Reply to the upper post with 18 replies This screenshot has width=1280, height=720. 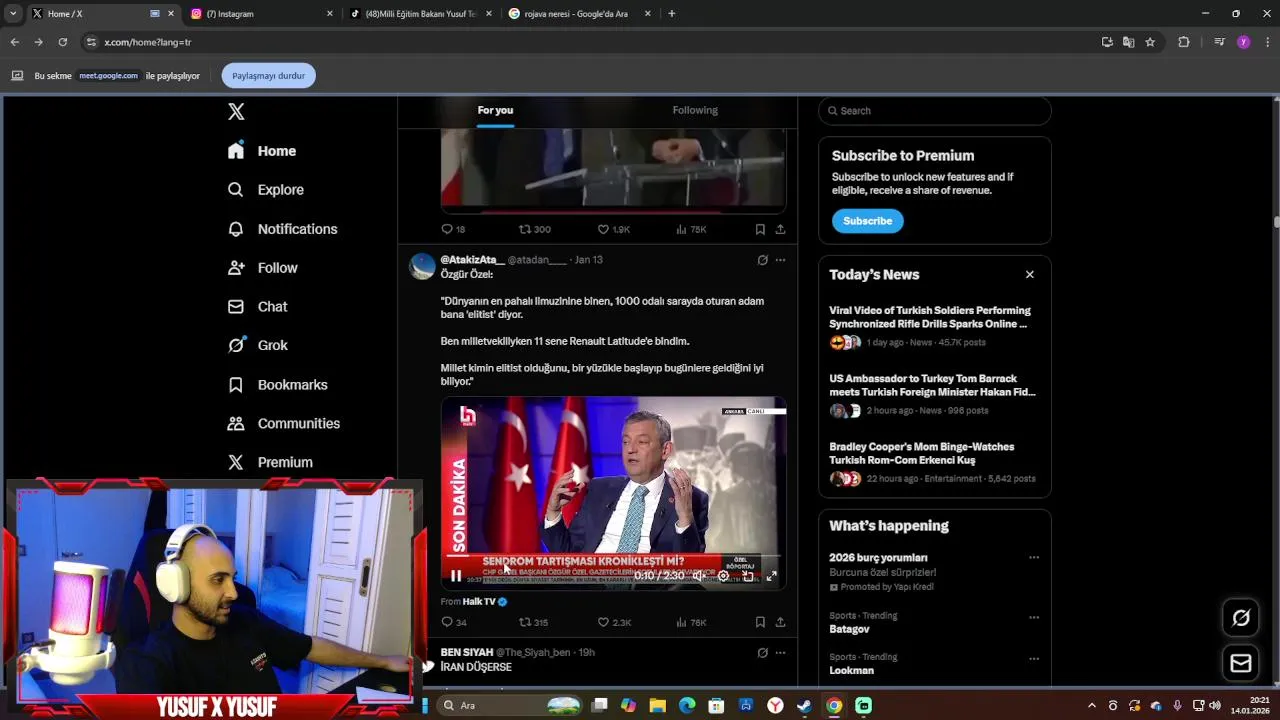pos(453,229)
